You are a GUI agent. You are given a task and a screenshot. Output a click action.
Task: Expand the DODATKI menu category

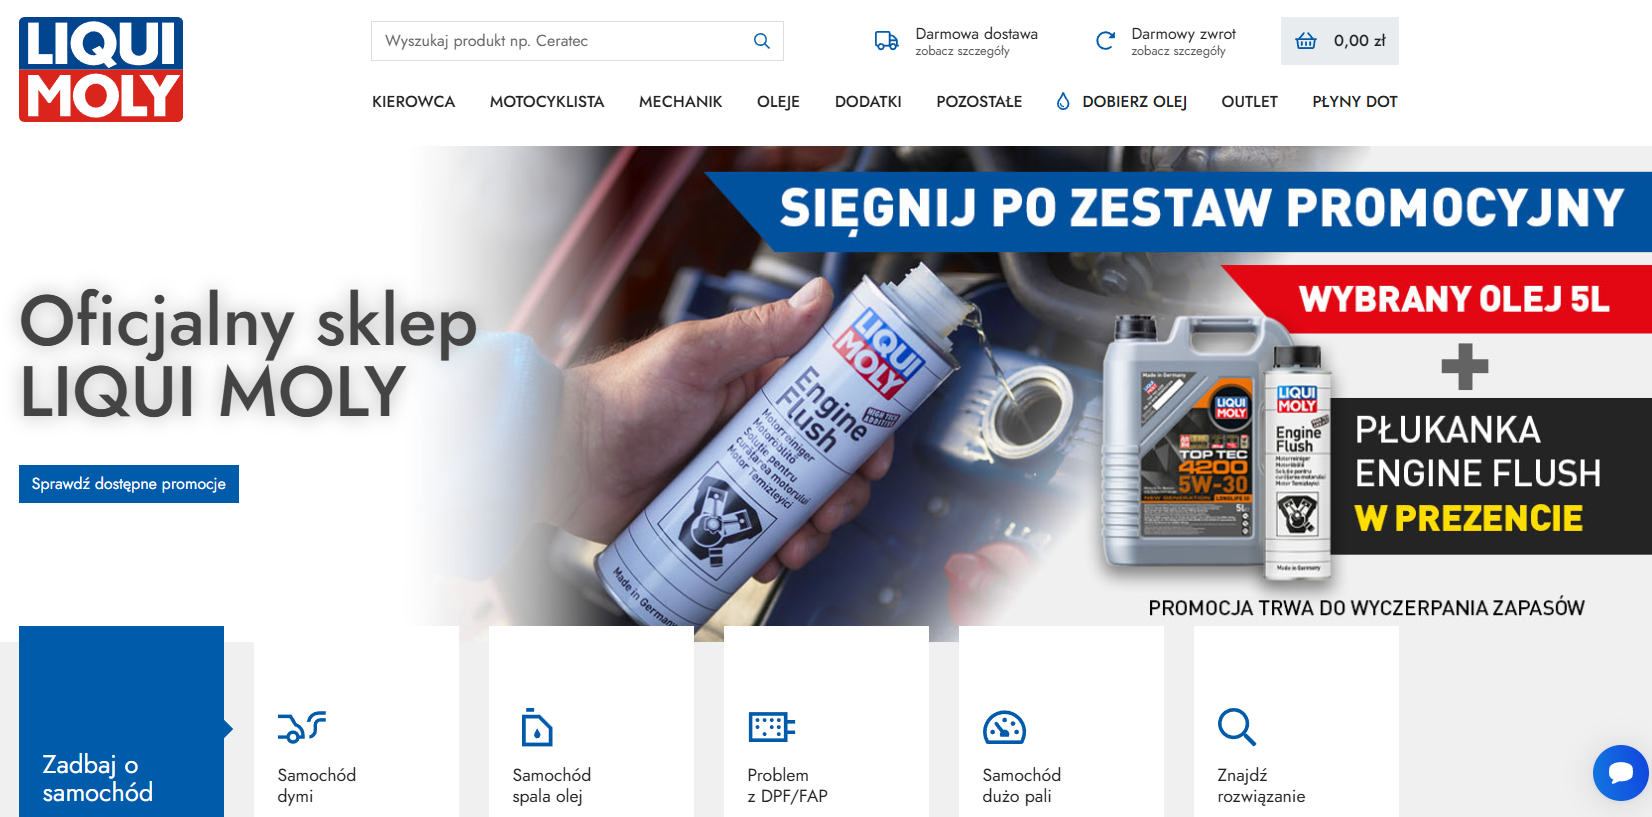tap(868, 102)
